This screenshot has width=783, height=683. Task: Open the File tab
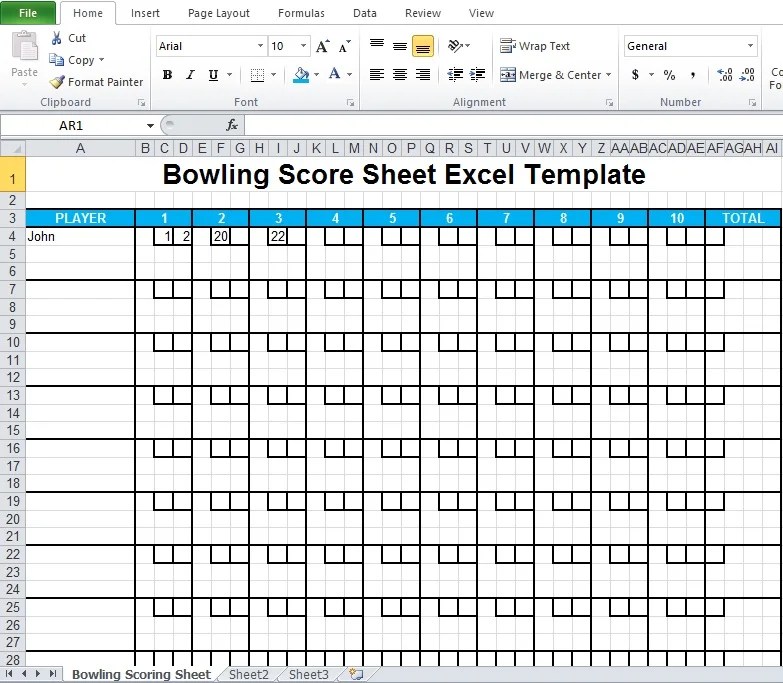(x=28, y=13)
